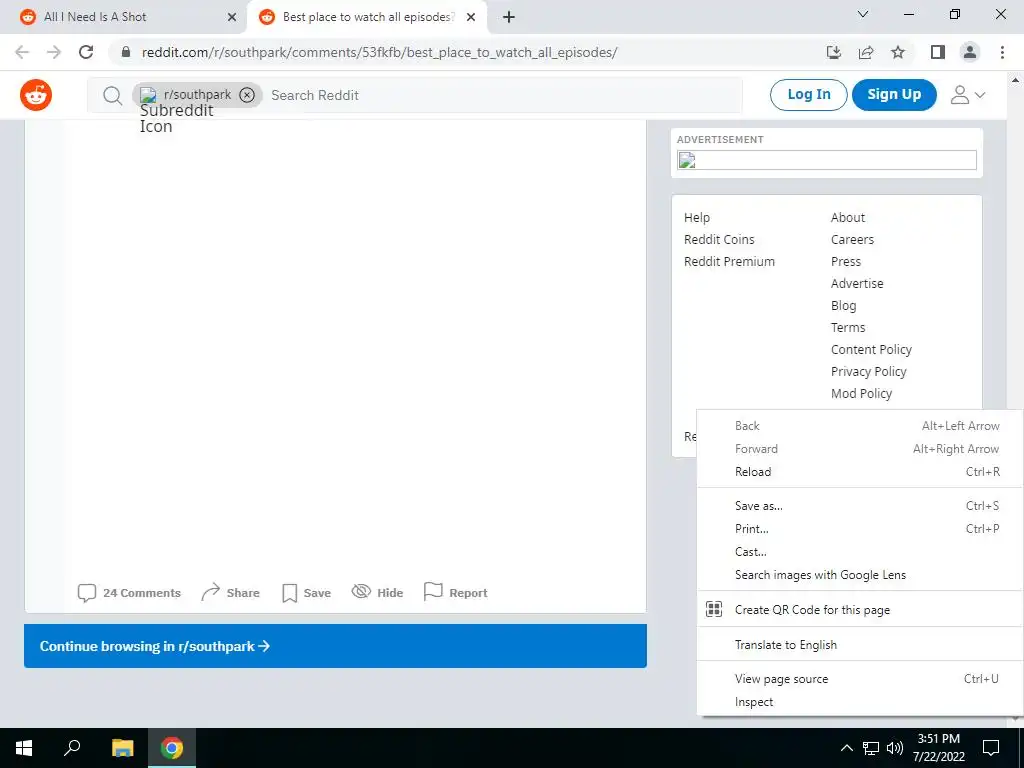Choose Search images with Google Lens
Screen dimensions: 1024x768
click(x=859, y=575)
